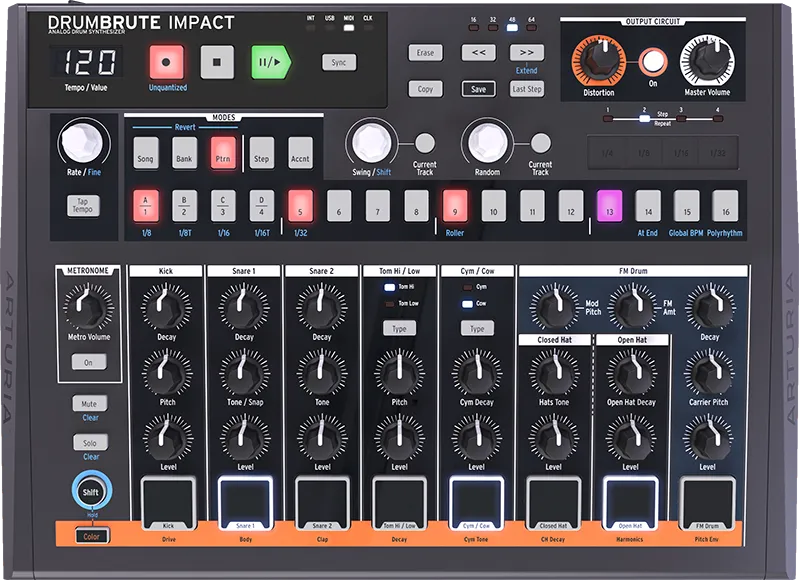
Task: Toggle the Distortion On button
Action: point(653,62)
